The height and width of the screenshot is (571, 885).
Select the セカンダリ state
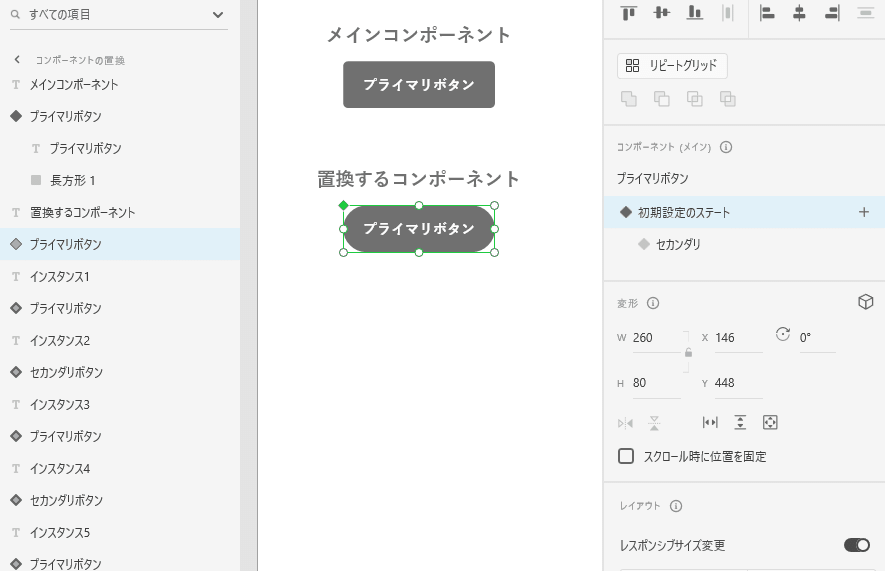(x=678, y=244)
